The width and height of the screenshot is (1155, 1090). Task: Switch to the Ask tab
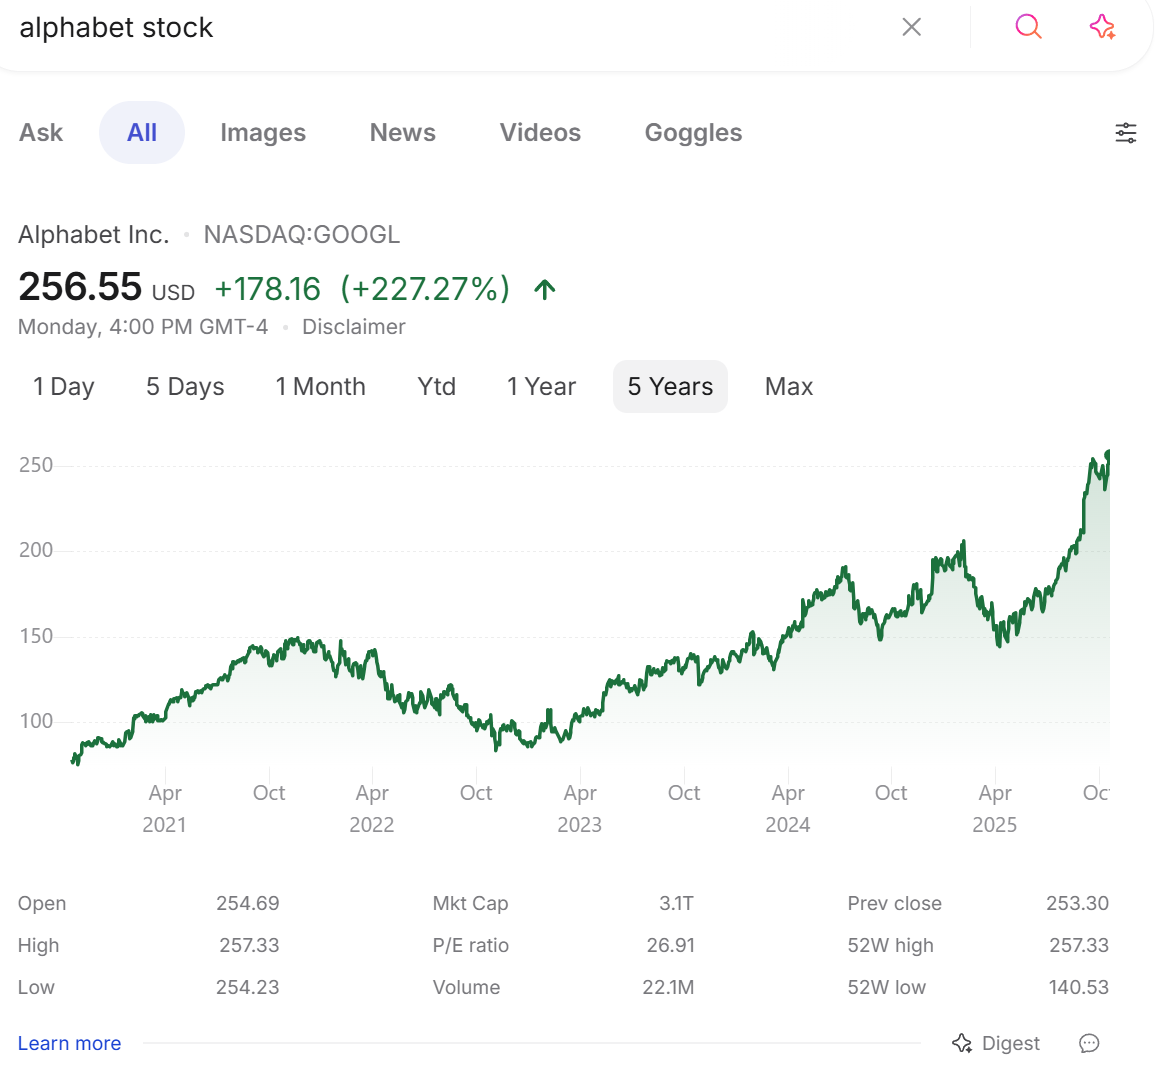[41, 133]
